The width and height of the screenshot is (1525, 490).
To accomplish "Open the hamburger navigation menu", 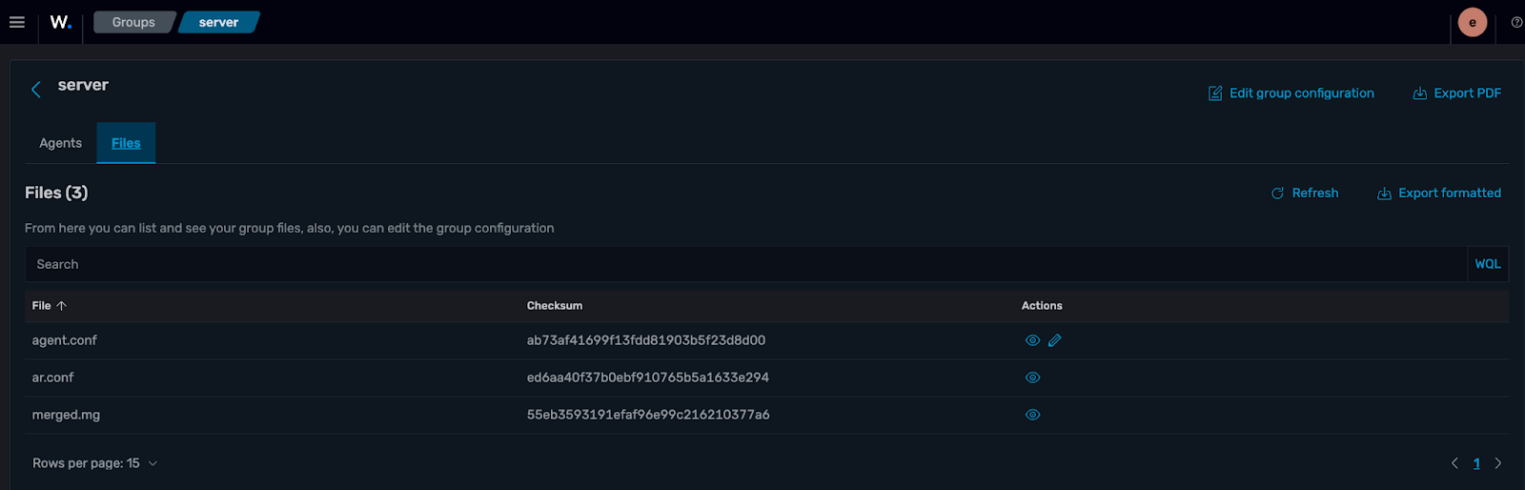I will coord(16,22).
